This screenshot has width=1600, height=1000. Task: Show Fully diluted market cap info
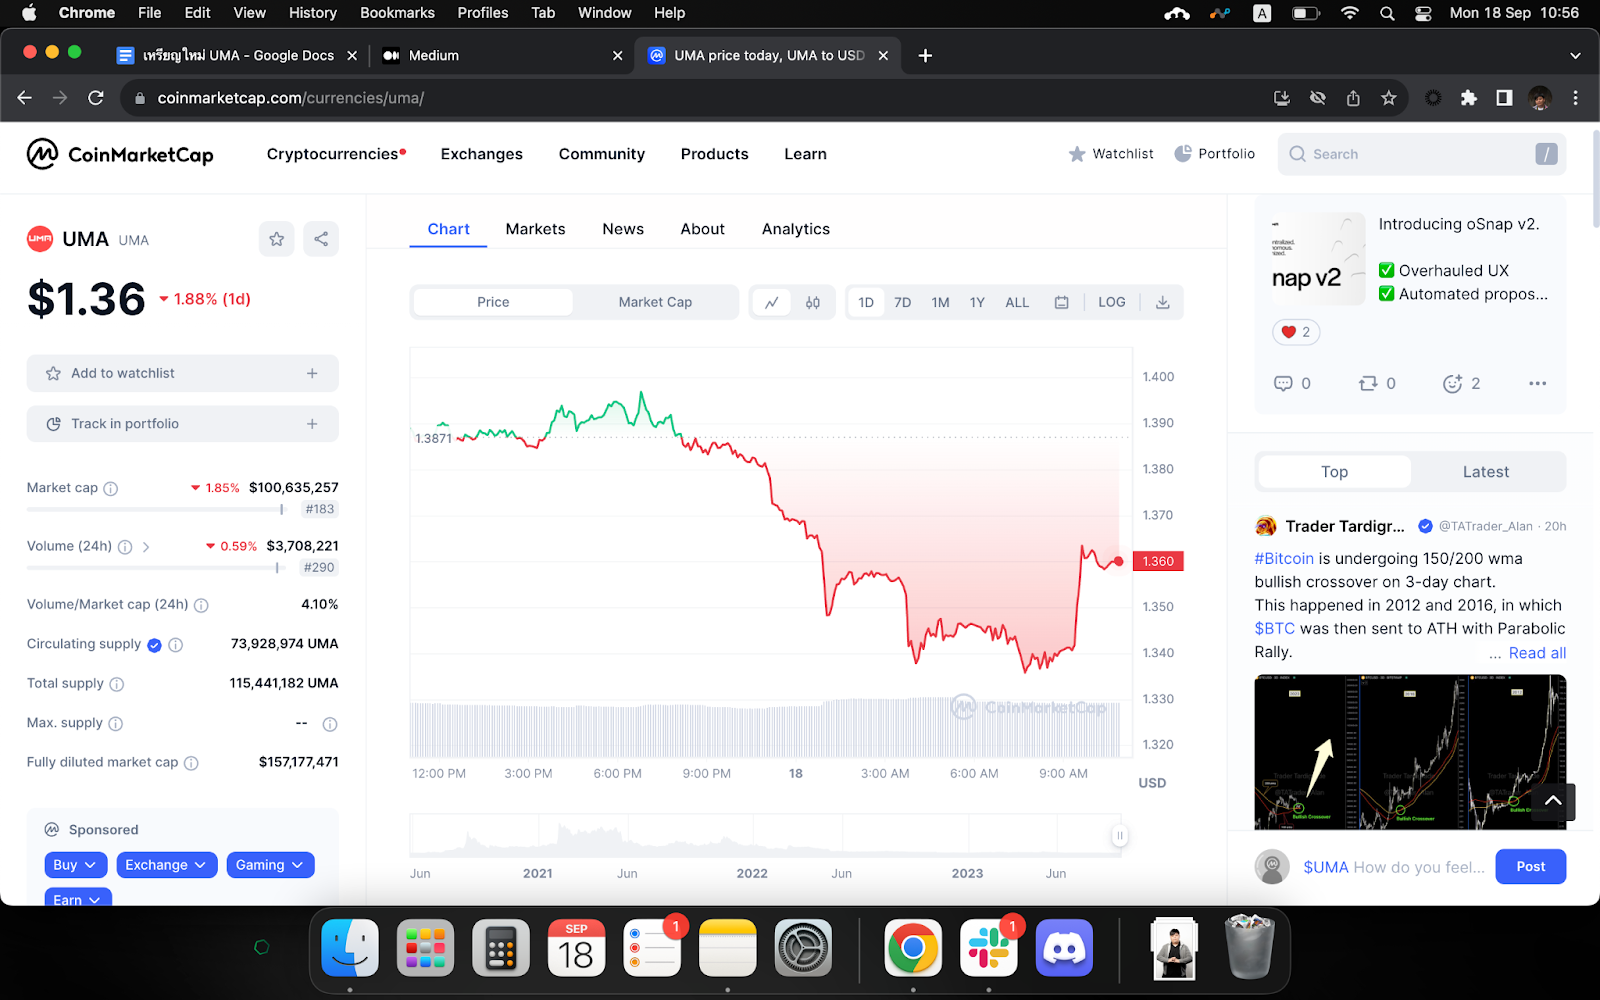(x=191, y=763)
